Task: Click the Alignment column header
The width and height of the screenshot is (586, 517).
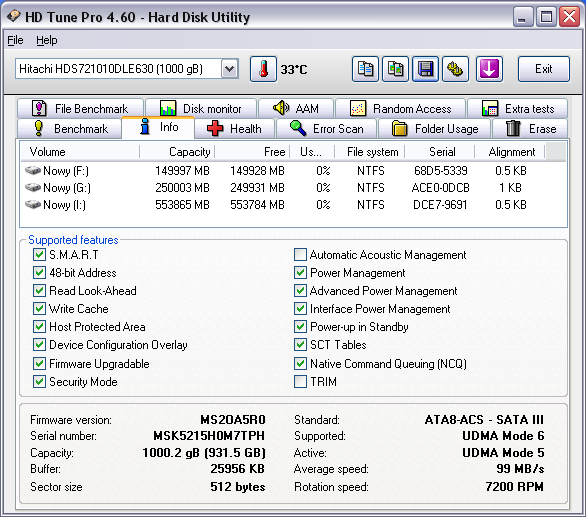Action: [x=510, y=152]
